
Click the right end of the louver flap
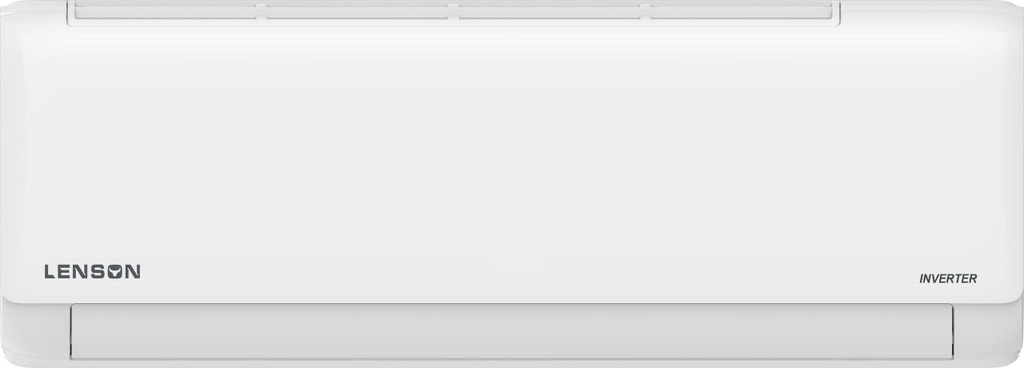pyautogui.click(x=950, y=331)
